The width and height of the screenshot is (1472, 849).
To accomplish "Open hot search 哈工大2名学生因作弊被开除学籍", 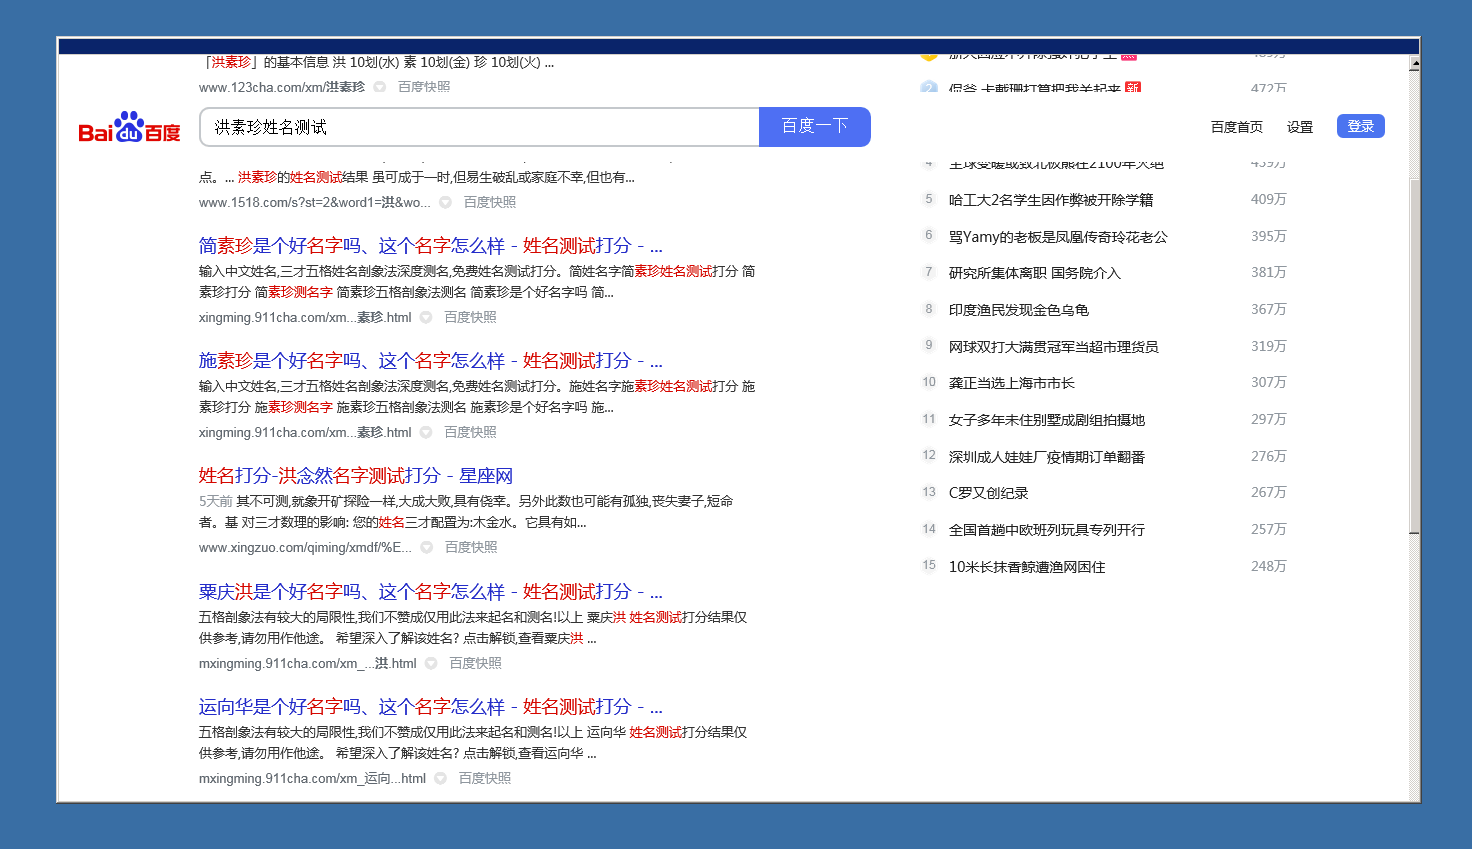I will point(1050,200).
